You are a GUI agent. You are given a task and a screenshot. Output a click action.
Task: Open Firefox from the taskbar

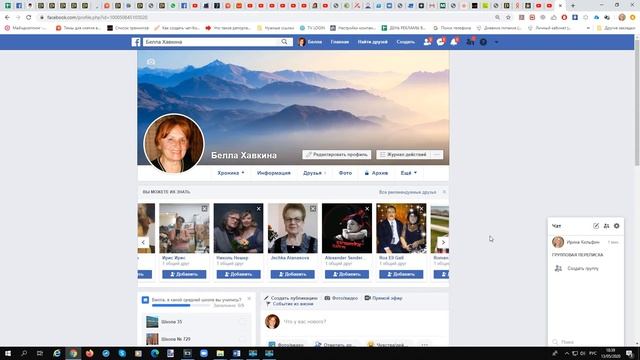89,353
